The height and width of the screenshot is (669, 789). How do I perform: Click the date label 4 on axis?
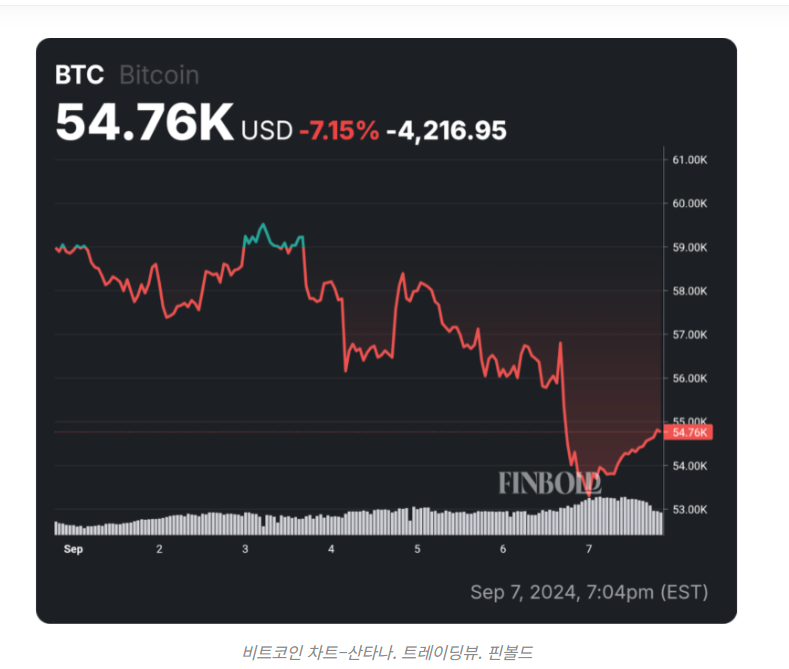click(x=331, y=549)
